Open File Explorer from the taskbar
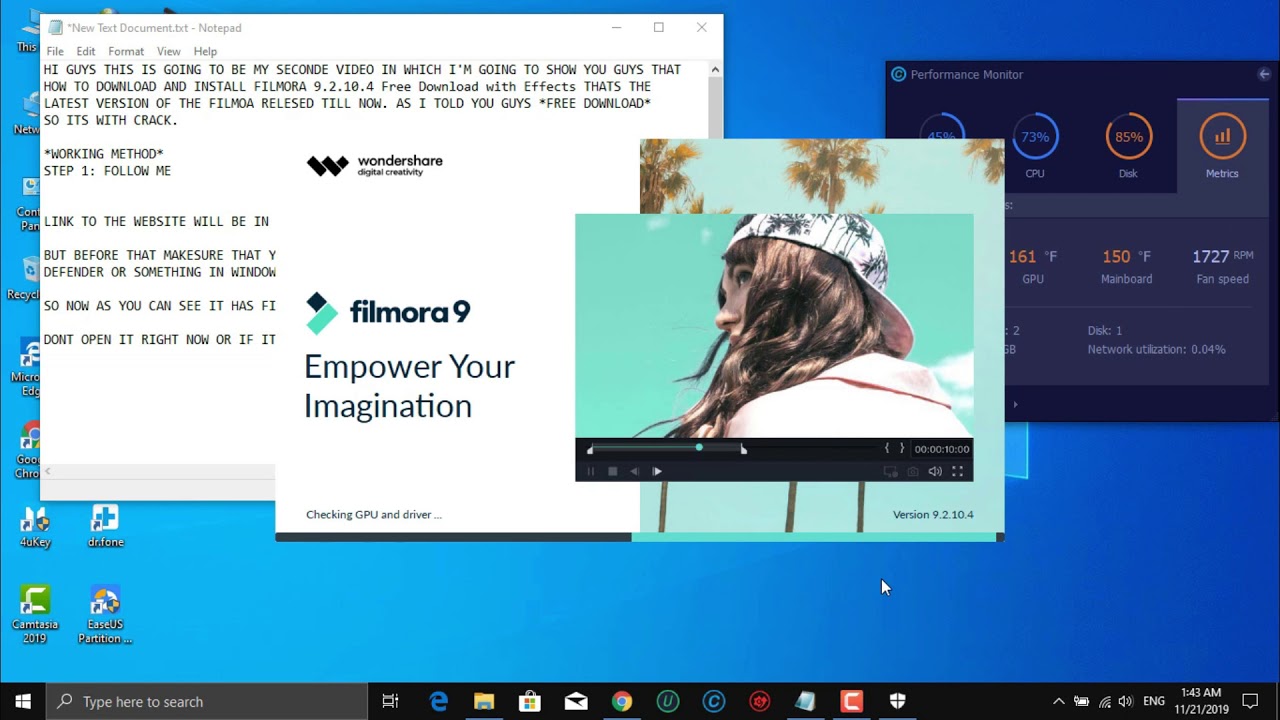 (x=484, y=701)
